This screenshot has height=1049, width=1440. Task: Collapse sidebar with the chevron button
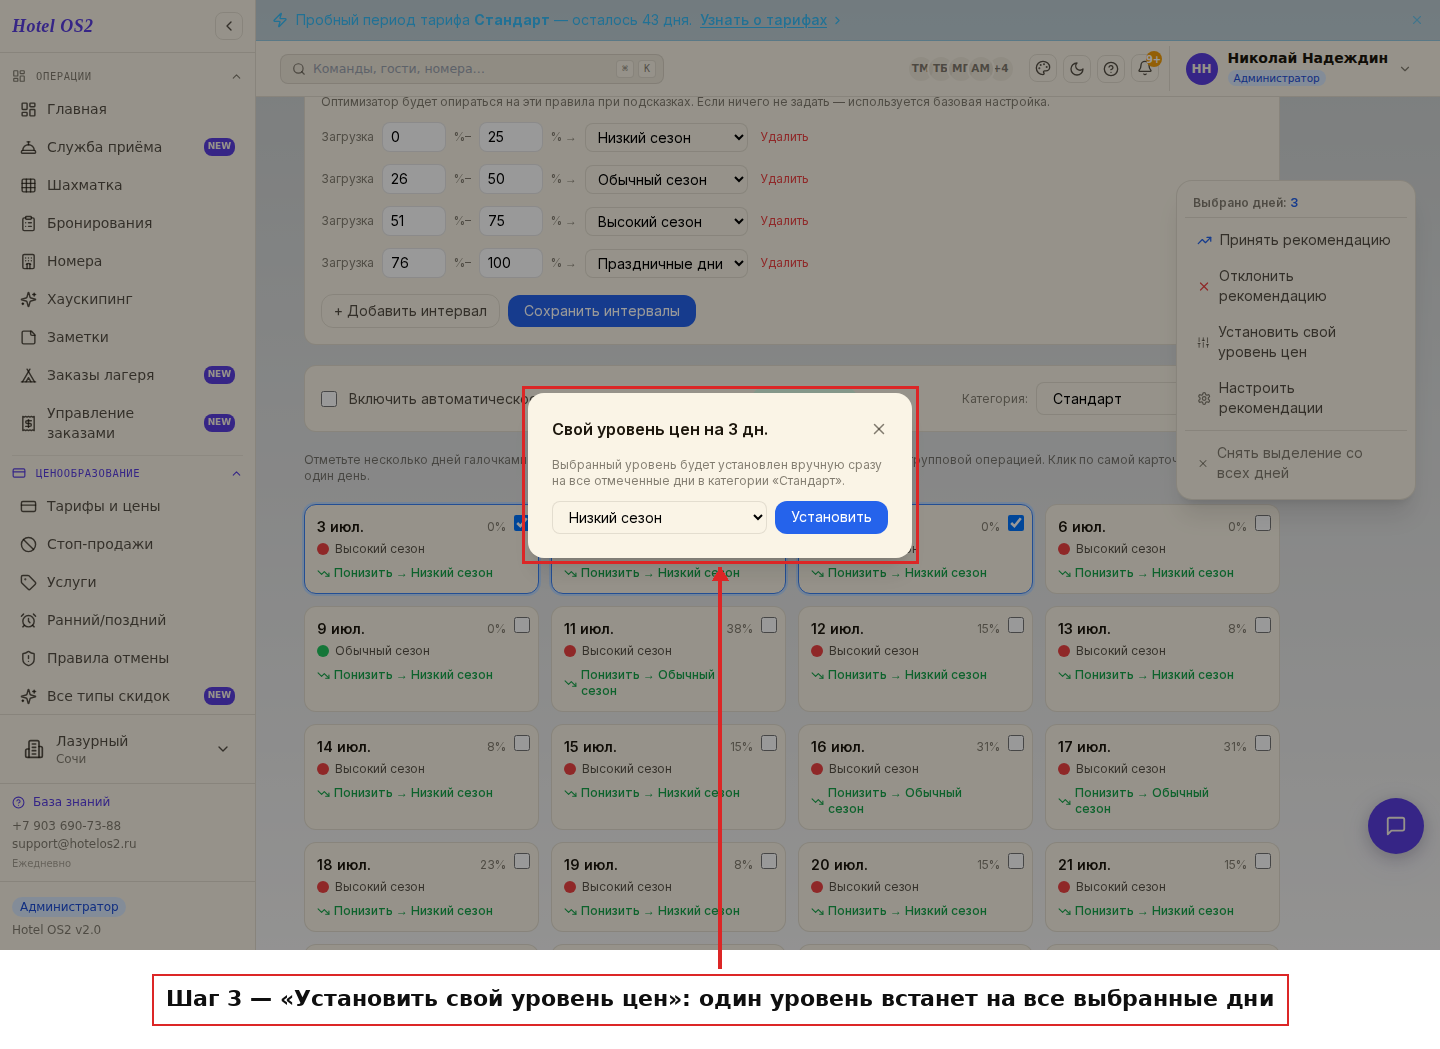(x=229, y=26)
